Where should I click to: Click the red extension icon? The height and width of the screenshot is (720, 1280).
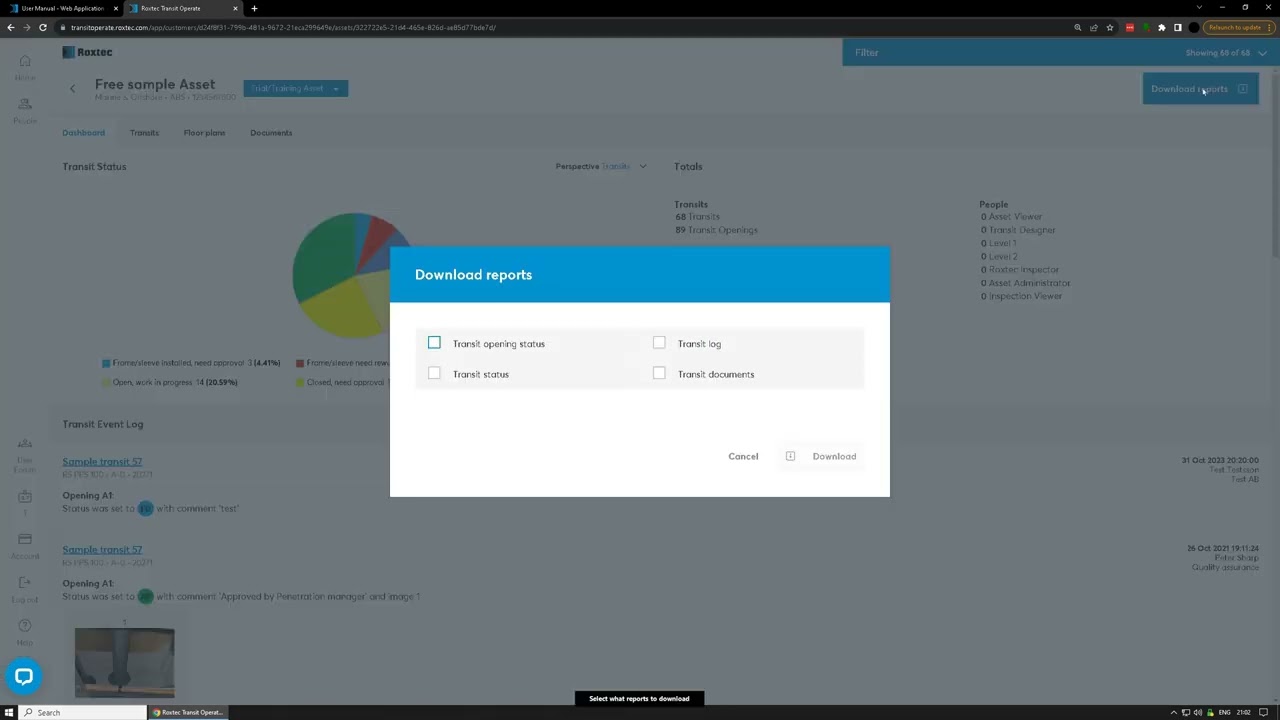tap(1129, 27)
